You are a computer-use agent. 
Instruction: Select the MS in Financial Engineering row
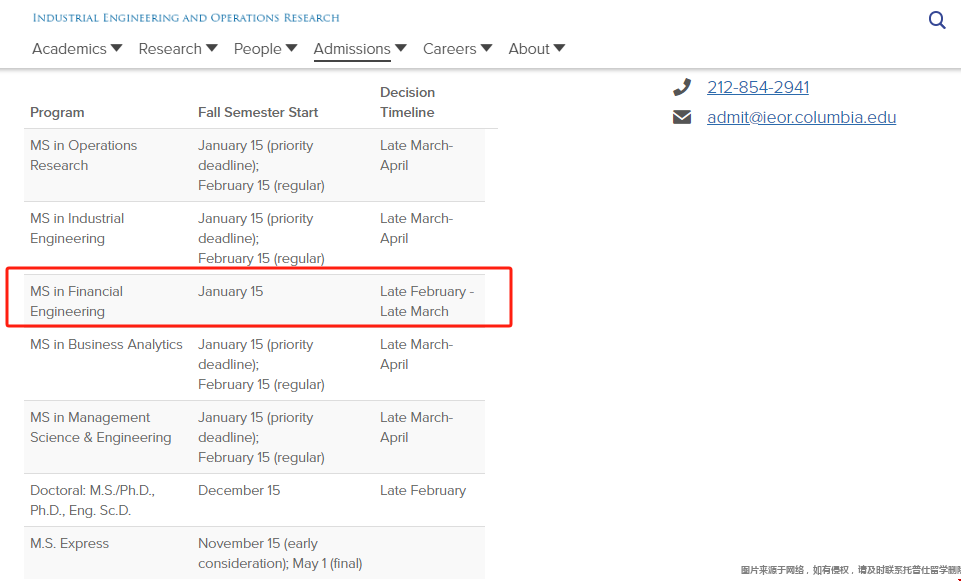pos(254,301)
